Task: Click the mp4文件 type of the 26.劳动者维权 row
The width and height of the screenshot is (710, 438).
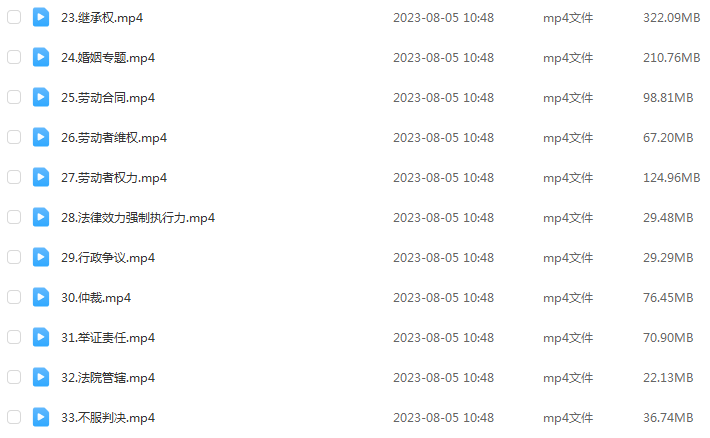Action: pos(568,138)
